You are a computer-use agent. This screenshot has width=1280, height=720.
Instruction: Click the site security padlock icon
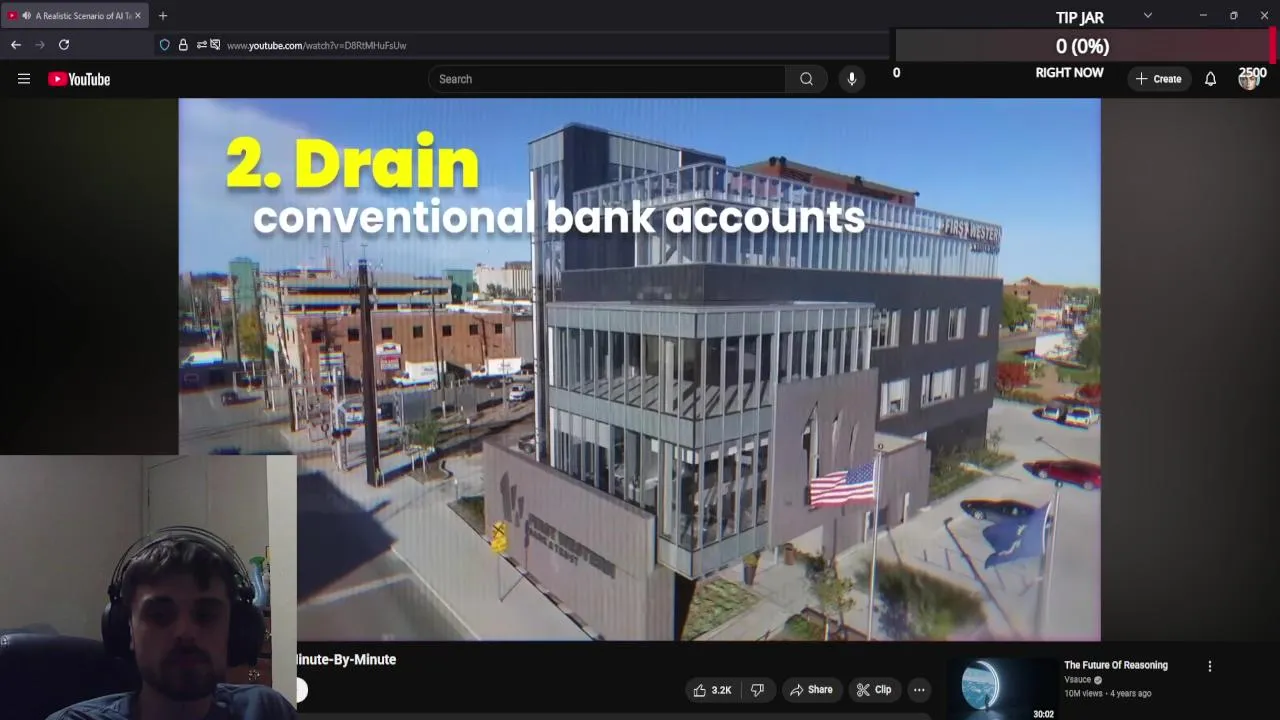tap(183, 45)
